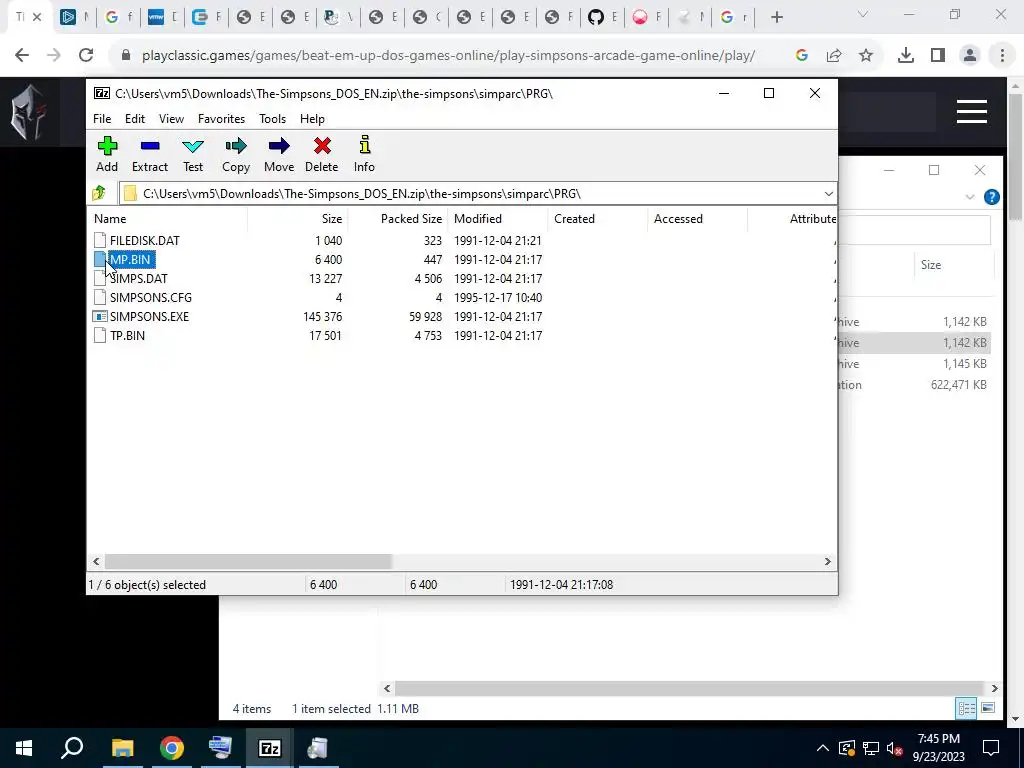Open Windows taskbar search
The image size is (1024, 768).
coord(72,748)
